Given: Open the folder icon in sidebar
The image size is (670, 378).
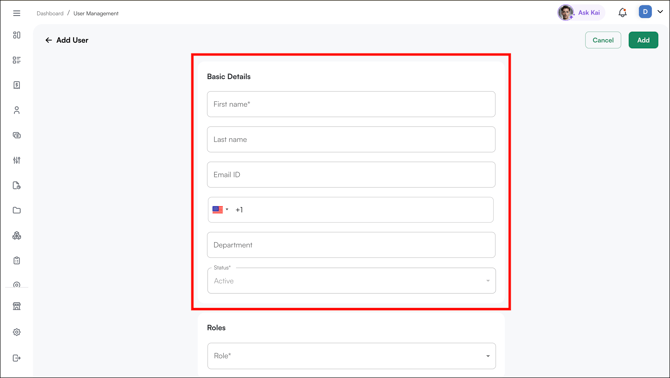Looking at the screenshot, I should (x=17, y=210).
